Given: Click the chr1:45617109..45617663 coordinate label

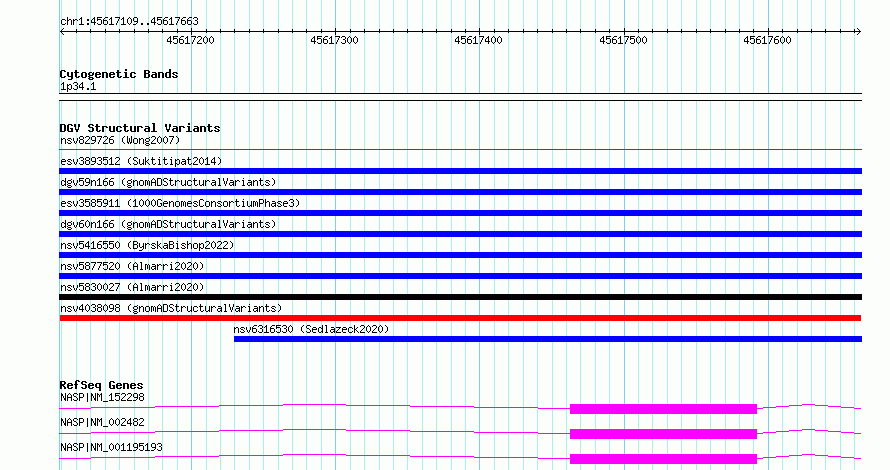Looking at the screenshot, I should coord(129,21).
